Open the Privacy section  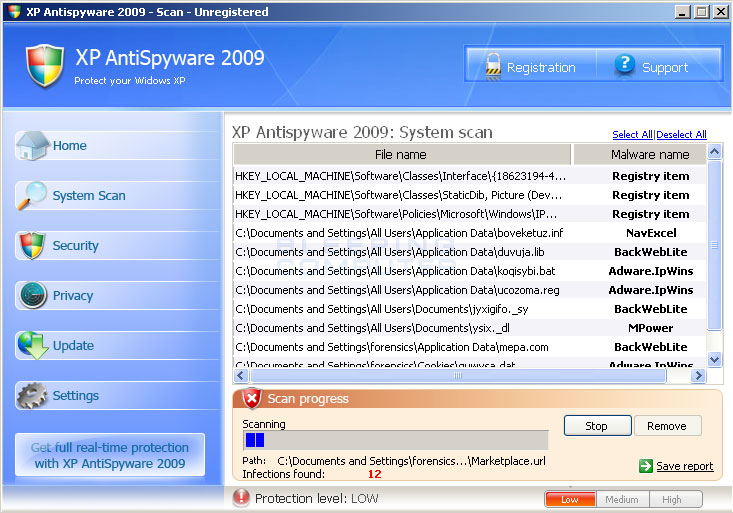click(x=117, y=296)
